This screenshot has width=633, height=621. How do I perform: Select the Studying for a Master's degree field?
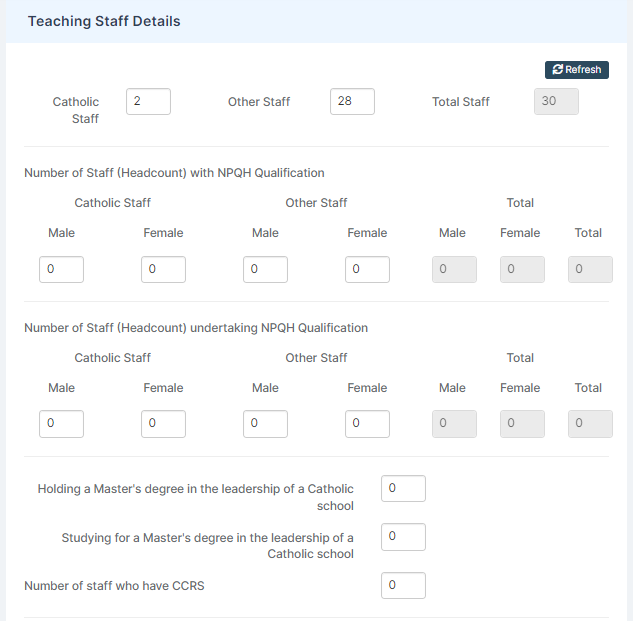pos(403,537)
